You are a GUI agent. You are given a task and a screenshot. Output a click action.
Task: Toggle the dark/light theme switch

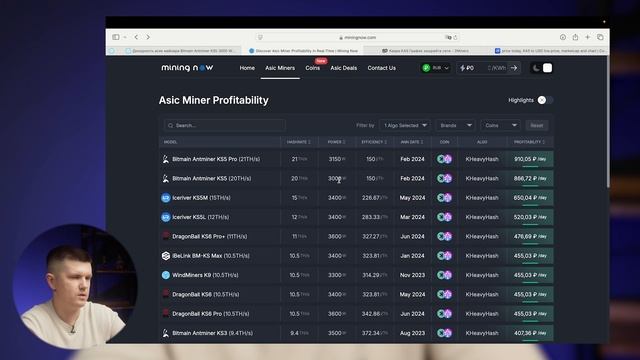[542, 68]
